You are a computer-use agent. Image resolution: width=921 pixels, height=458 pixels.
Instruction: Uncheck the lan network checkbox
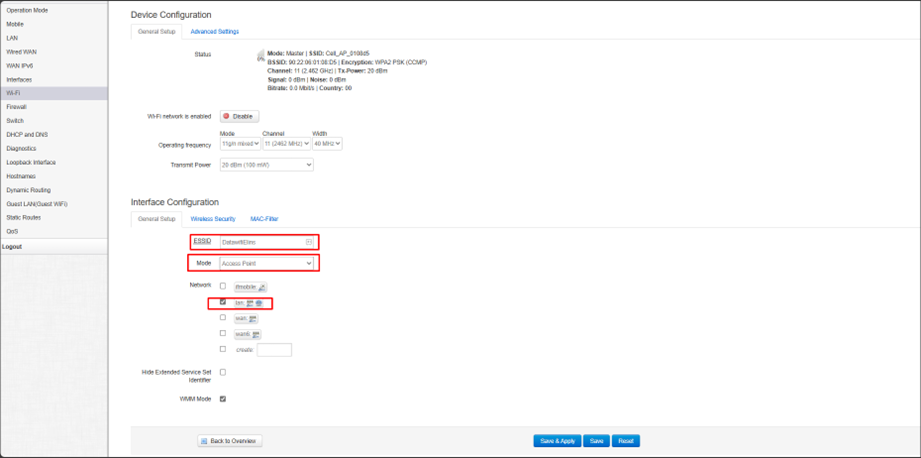click(x=223, y=302)
